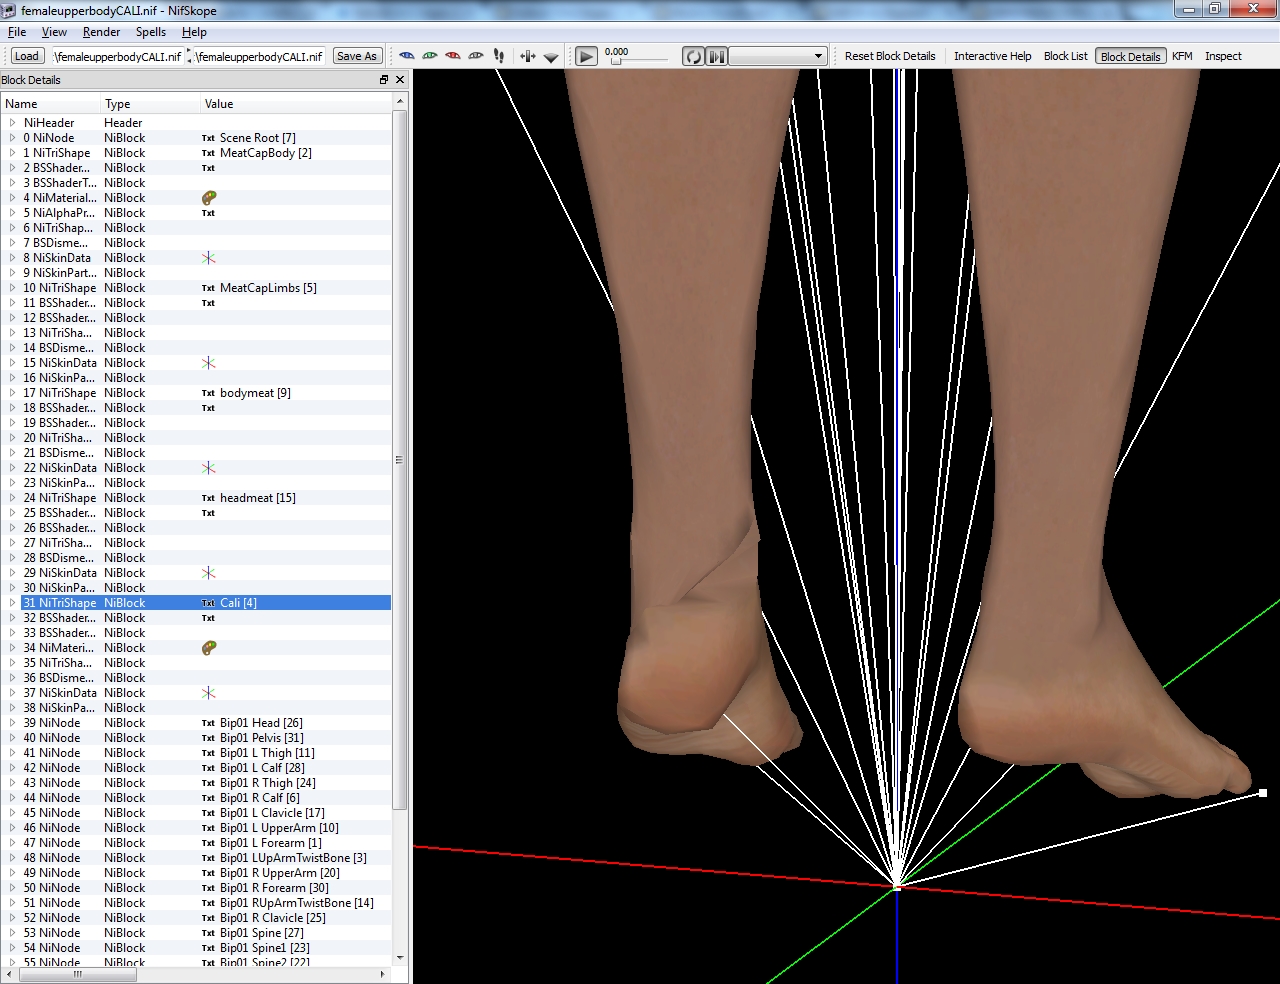1280x984 pixels.
Task: Expand the 24 NiTriShape row
Action: [x=12, y=498]
